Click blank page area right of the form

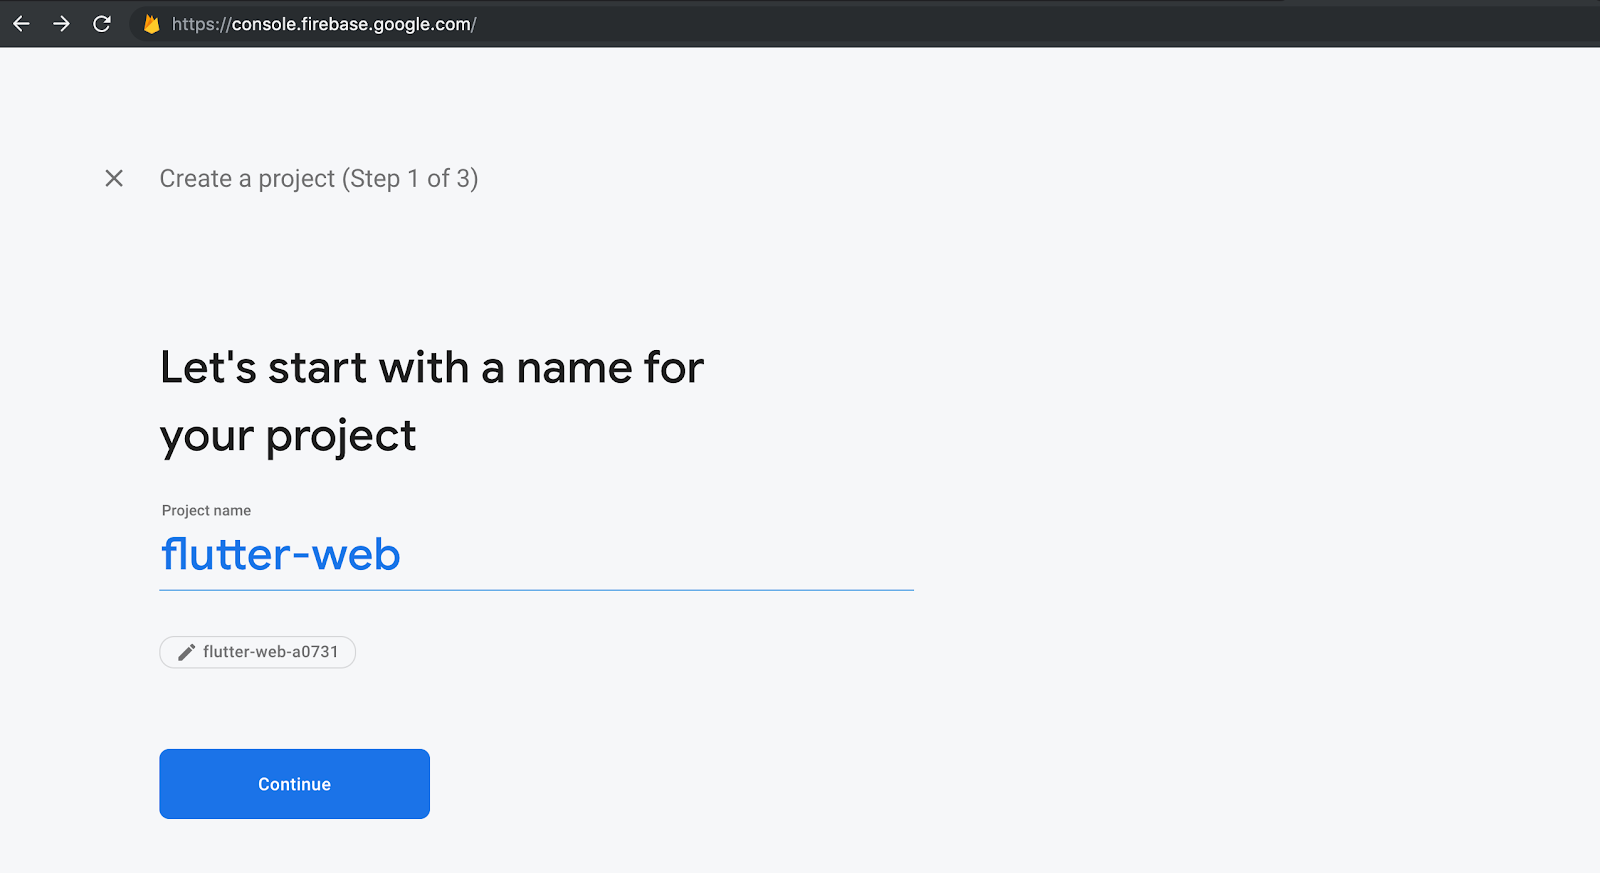pos(1250,500)
